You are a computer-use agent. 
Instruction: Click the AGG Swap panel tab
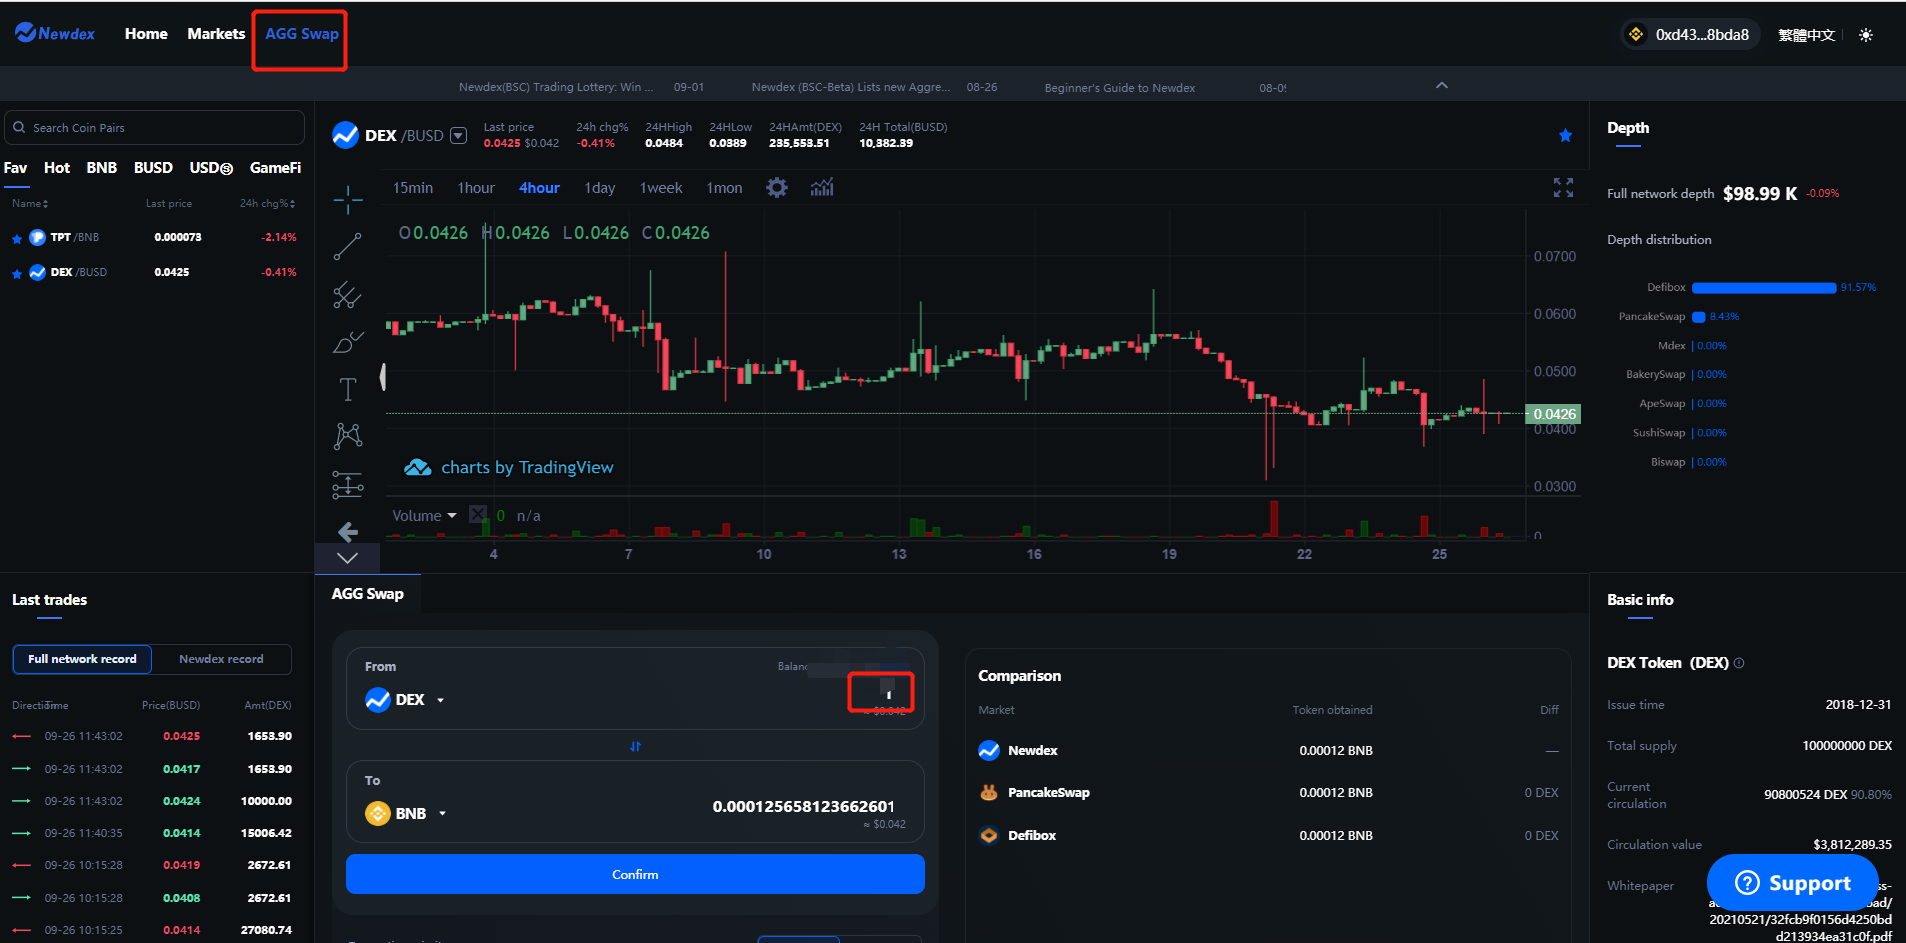(368, 594)
